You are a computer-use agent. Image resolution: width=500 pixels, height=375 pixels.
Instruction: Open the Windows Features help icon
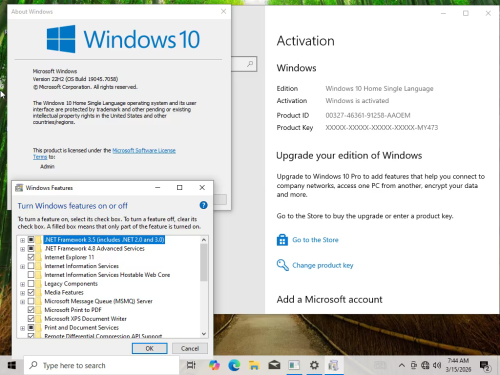click(x=203, y=205)
